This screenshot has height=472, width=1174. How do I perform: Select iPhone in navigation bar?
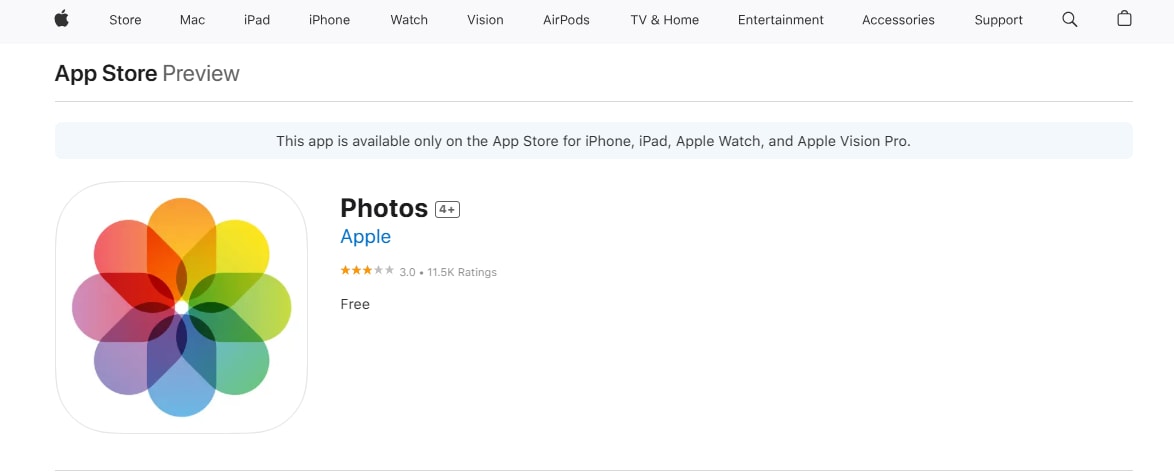(x=329, y=20)
